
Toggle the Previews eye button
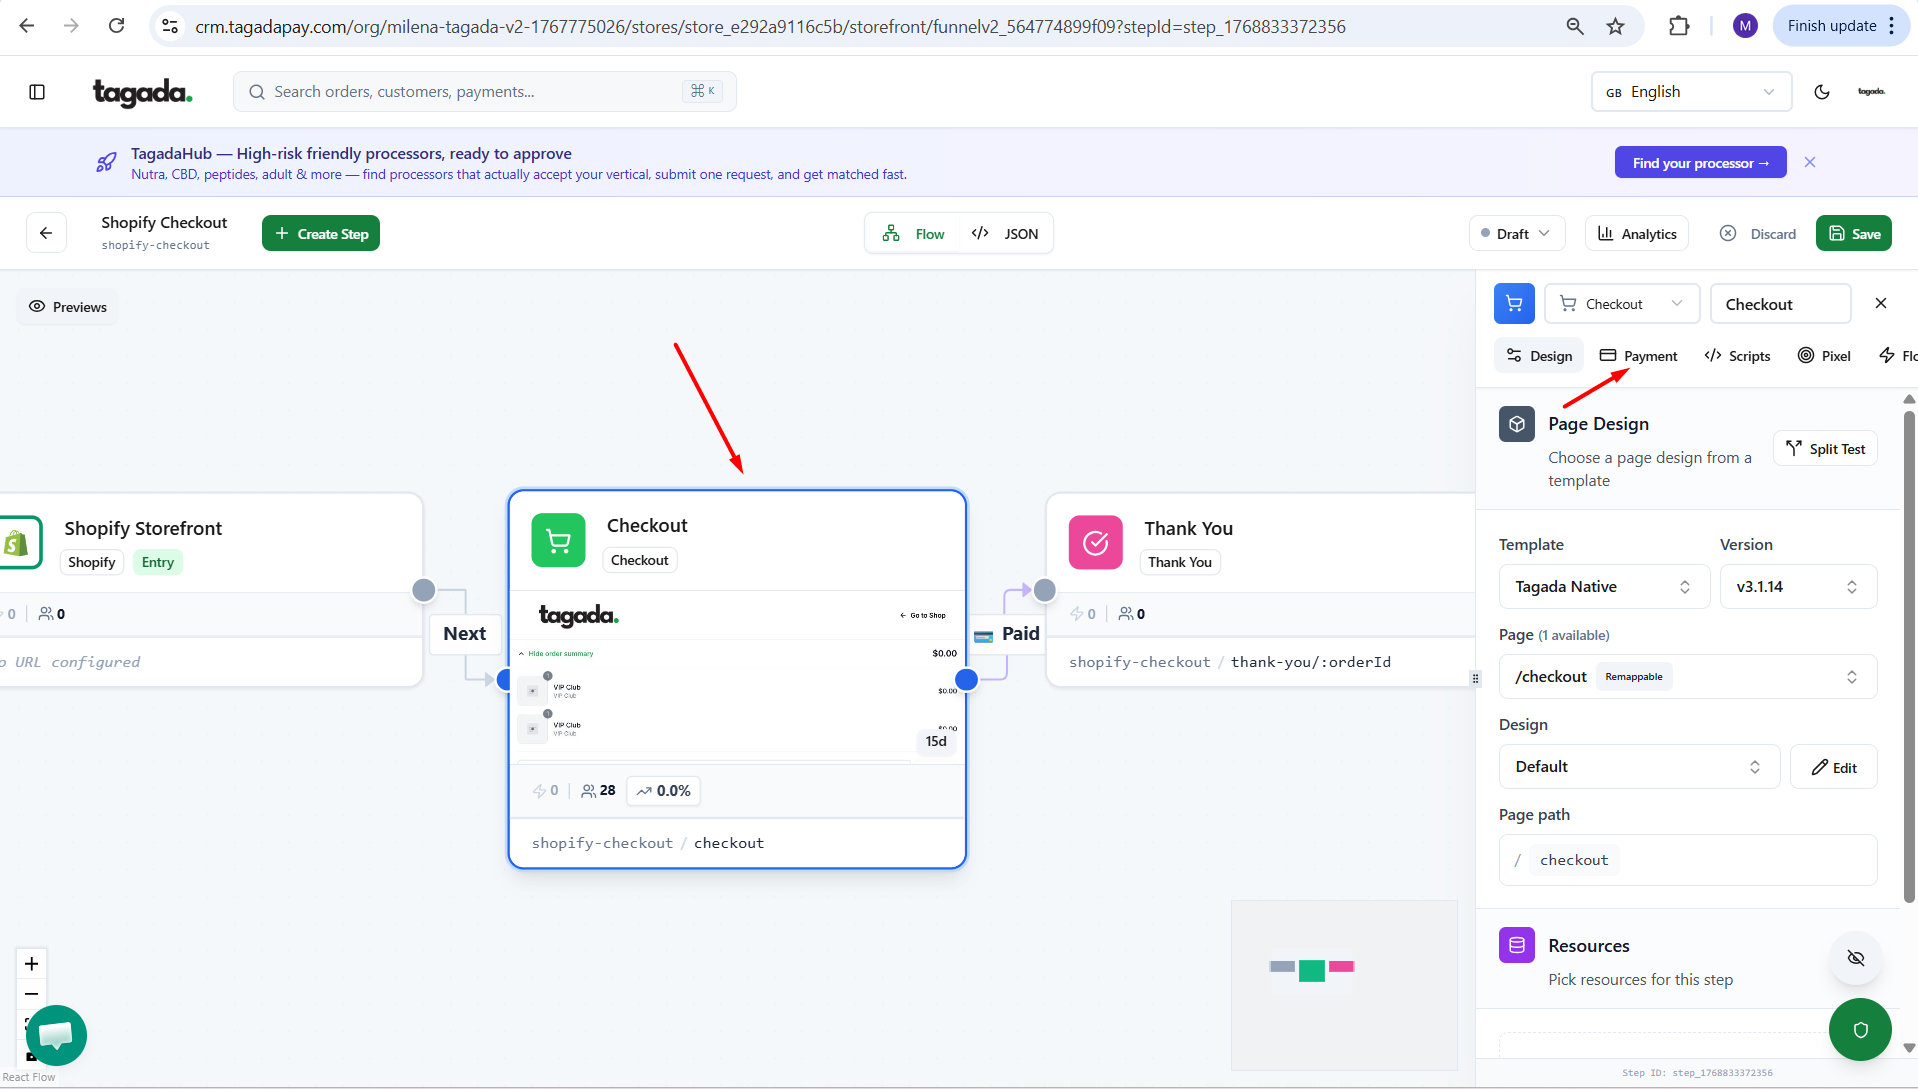68,307
